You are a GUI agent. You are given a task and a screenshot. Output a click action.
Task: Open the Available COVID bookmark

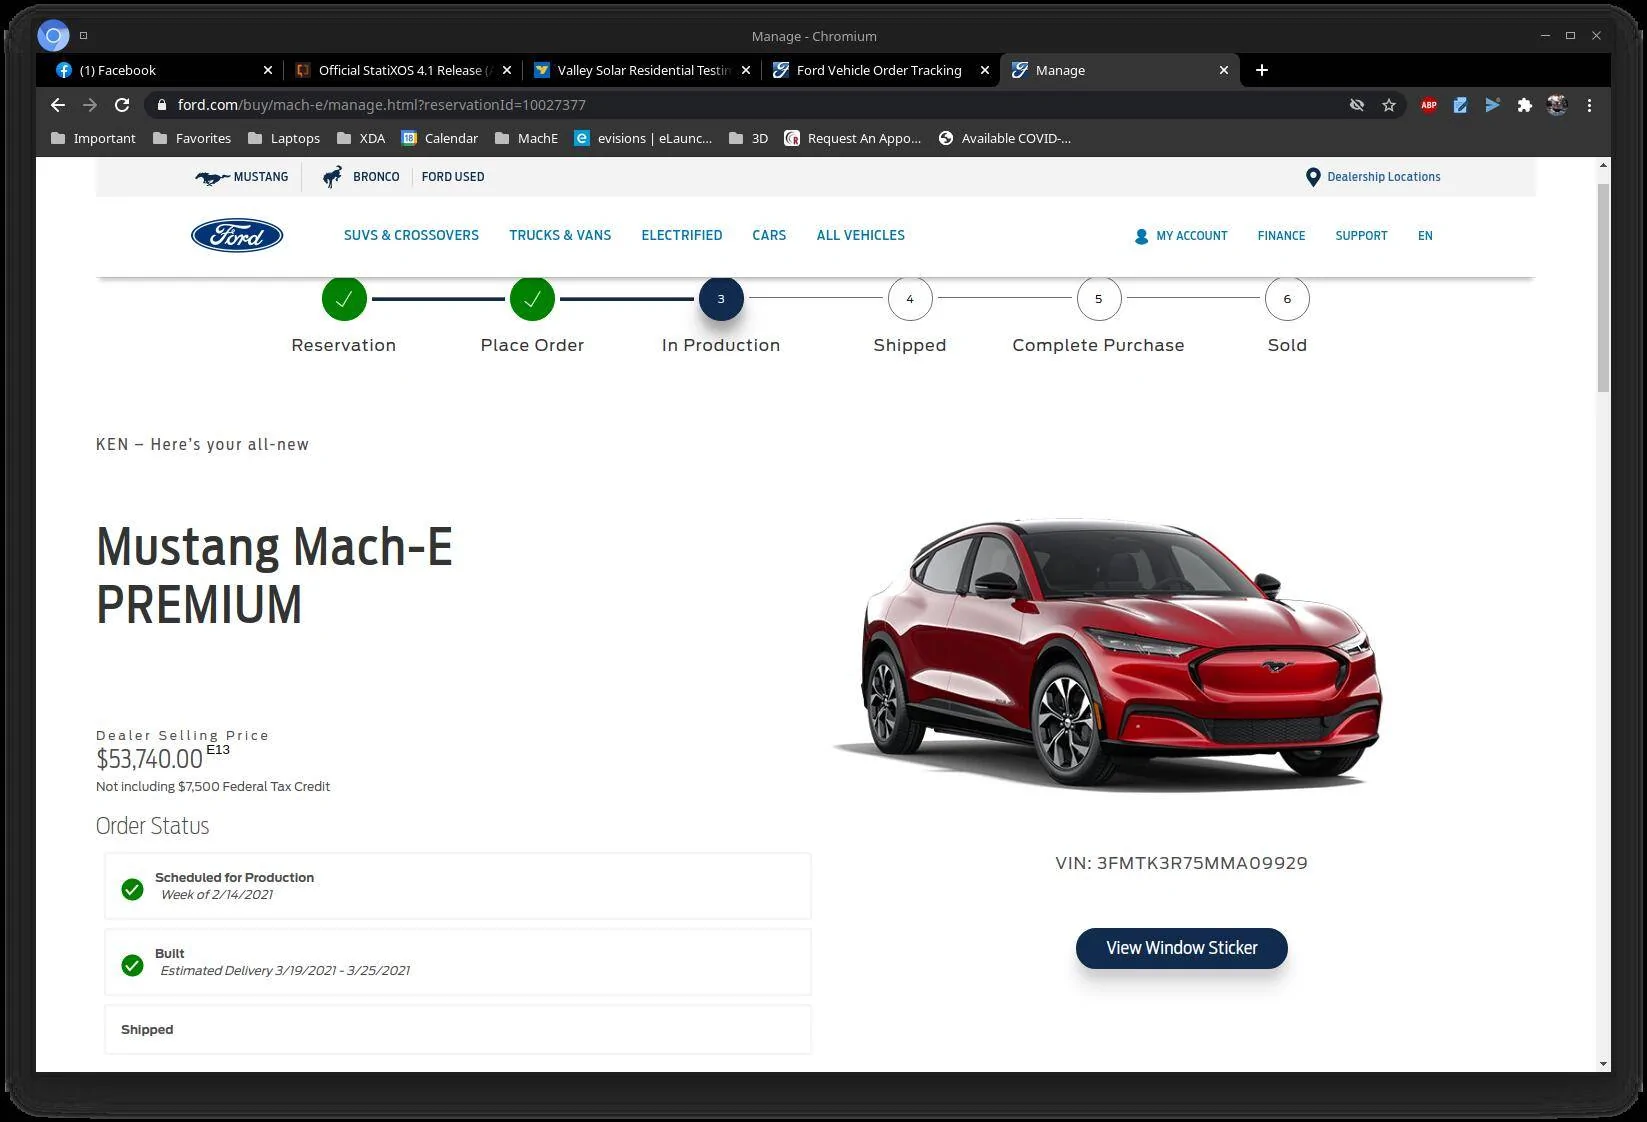pyautogui.click(x=1005, y=138)
